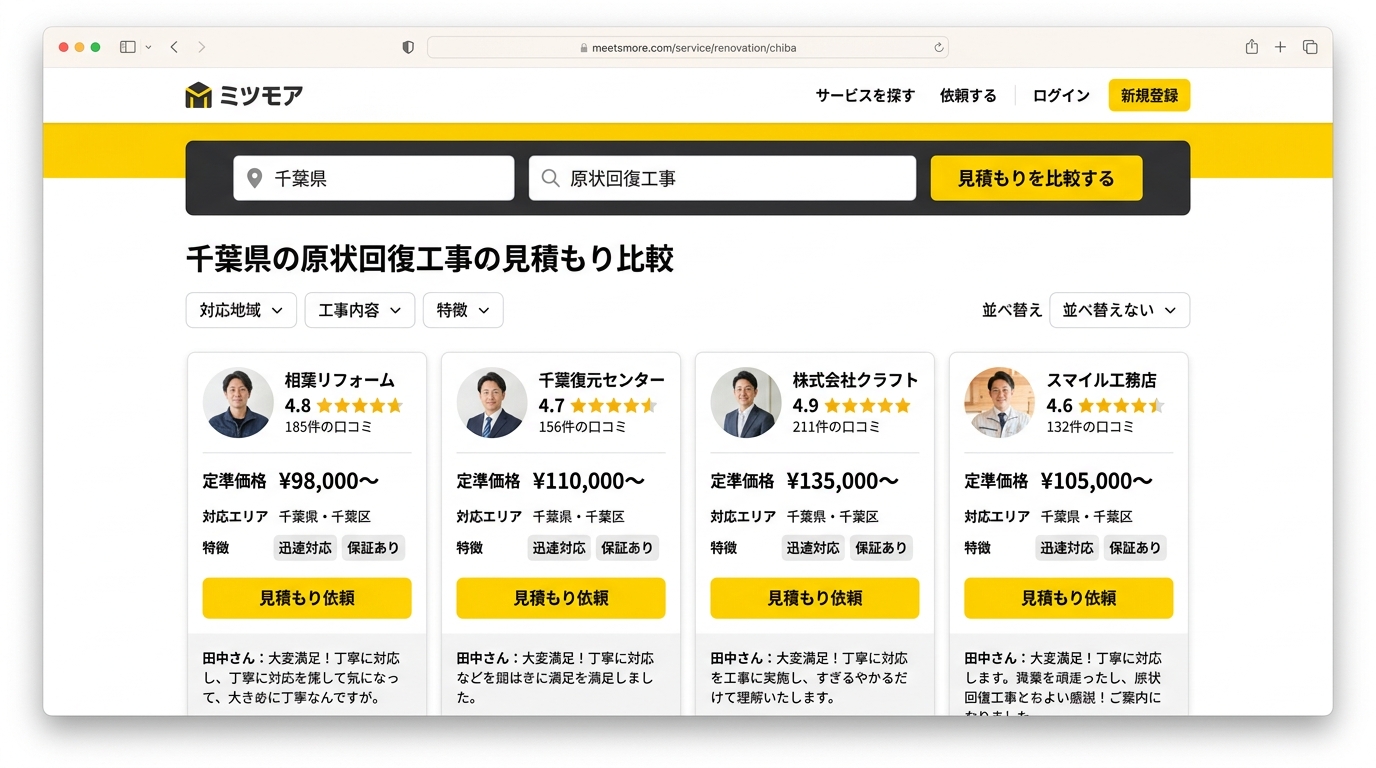Expand the 特徴 filter dropdown
Viewport: 1376px width, 768px height.
pos(463,310)
